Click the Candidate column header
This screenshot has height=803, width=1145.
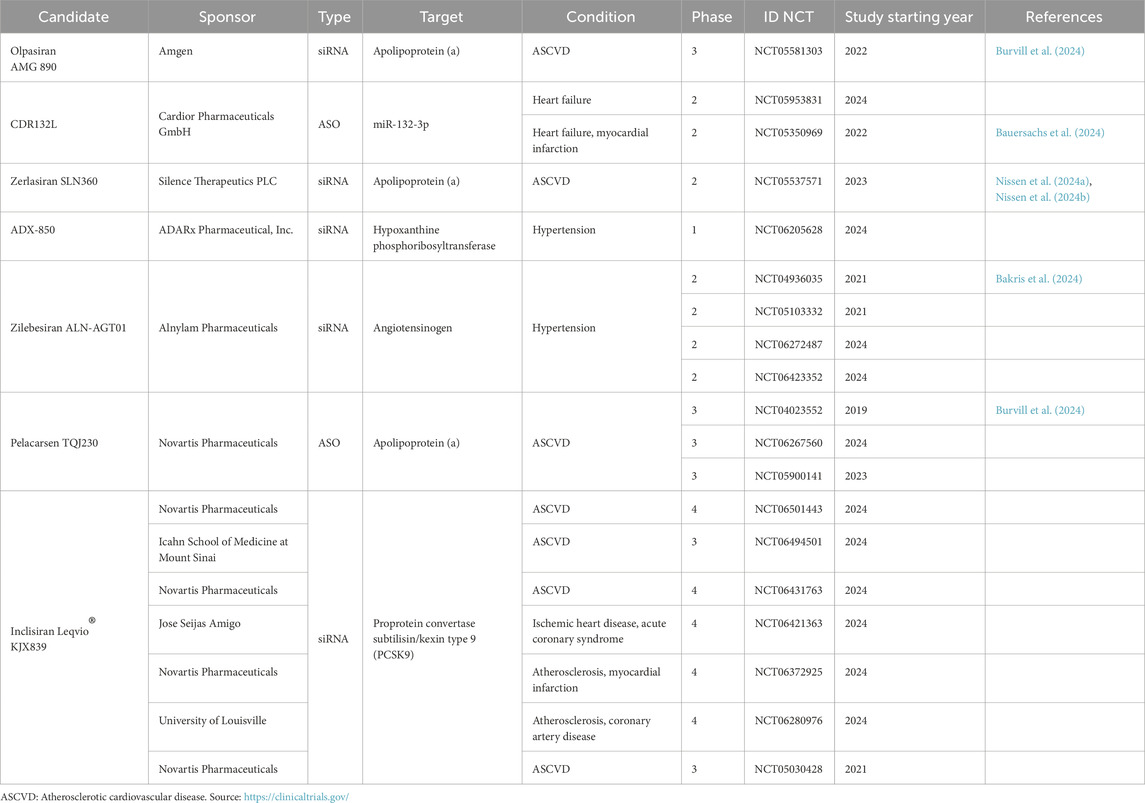pos(74,17)
